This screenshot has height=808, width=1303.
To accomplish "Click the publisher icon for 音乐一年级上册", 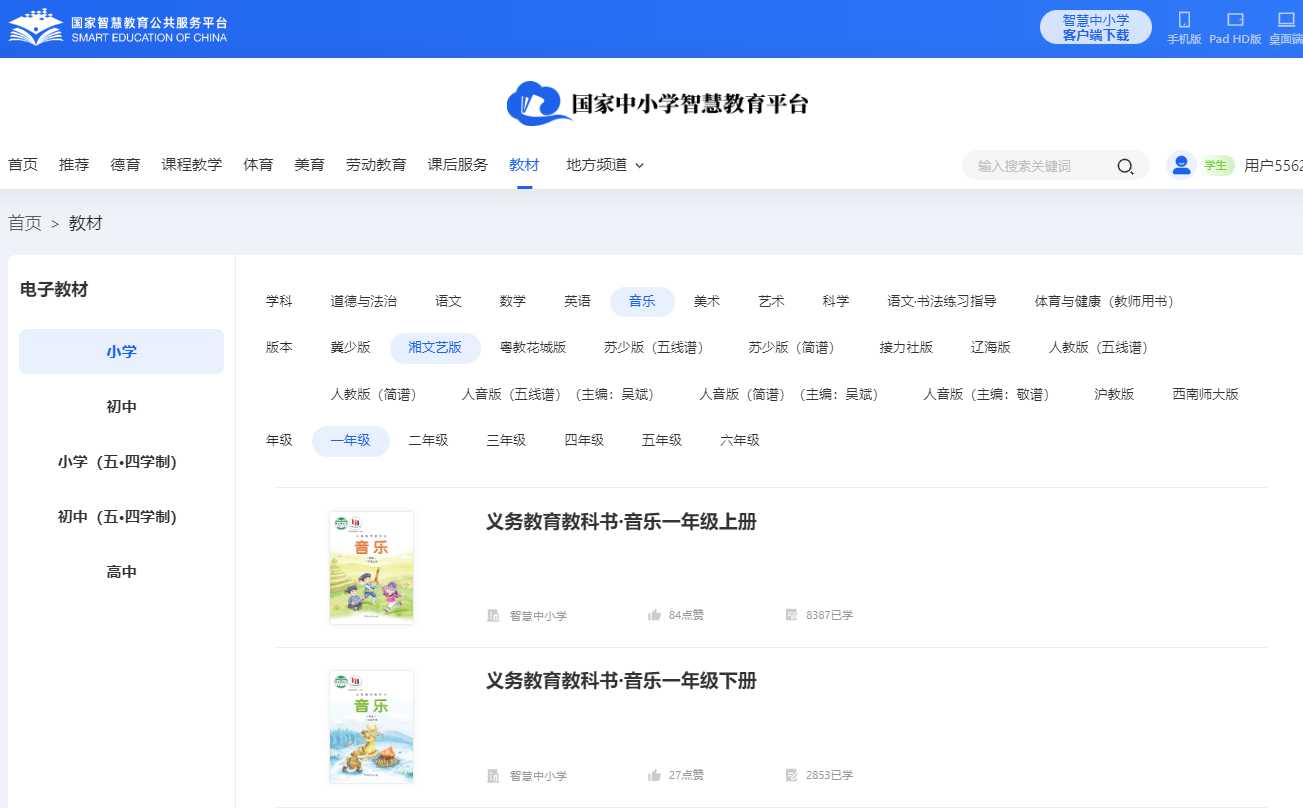I will pyautogui.click(x=493, y=615).
